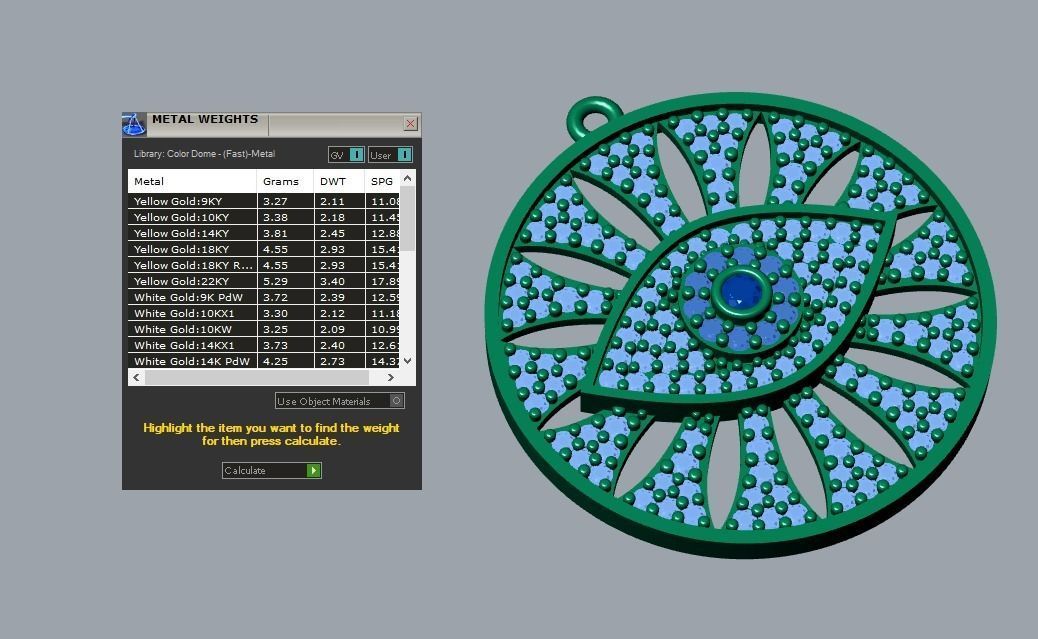Click the 3.27 grams value
Screen dimensions: 1038x639
tap(275, 201)
